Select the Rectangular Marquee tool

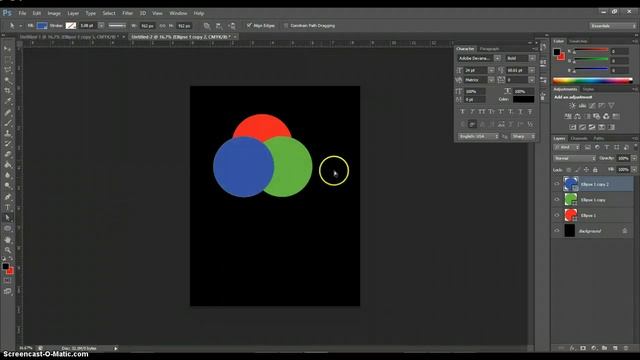point(7,60)
